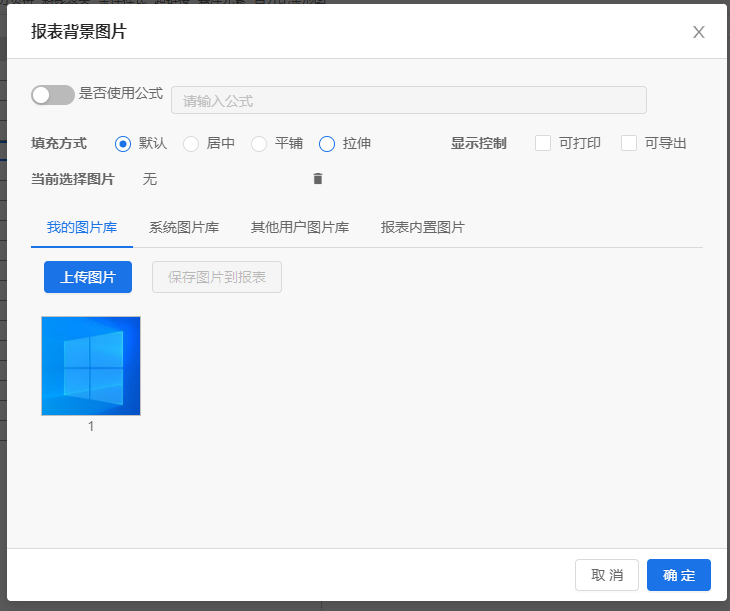Switch to 我的图片库 tab

(x=82, y=228)
